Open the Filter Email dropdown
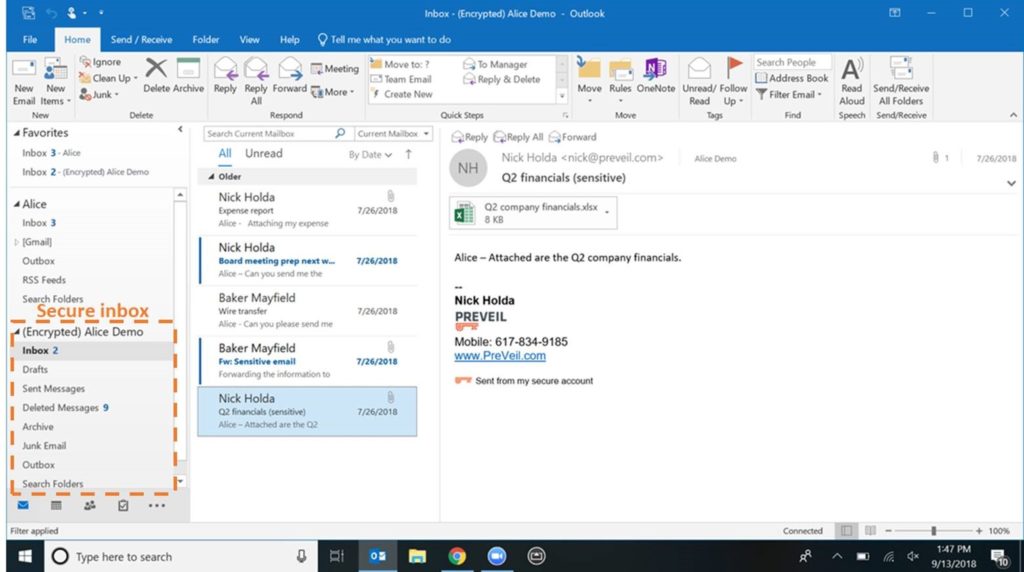This screenshot has height=572, width=1024. (x=789, y=94)
